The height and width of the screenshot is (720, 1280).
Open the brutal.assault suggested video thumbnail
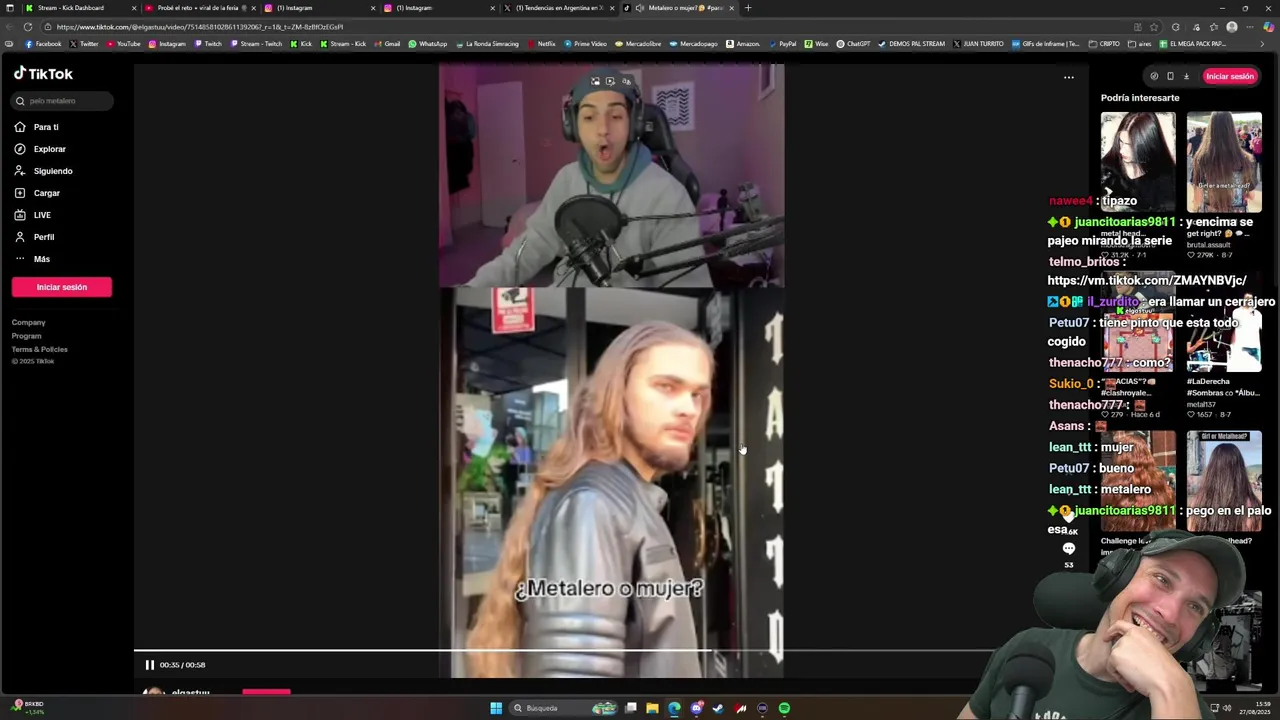tap(1224, 160)
